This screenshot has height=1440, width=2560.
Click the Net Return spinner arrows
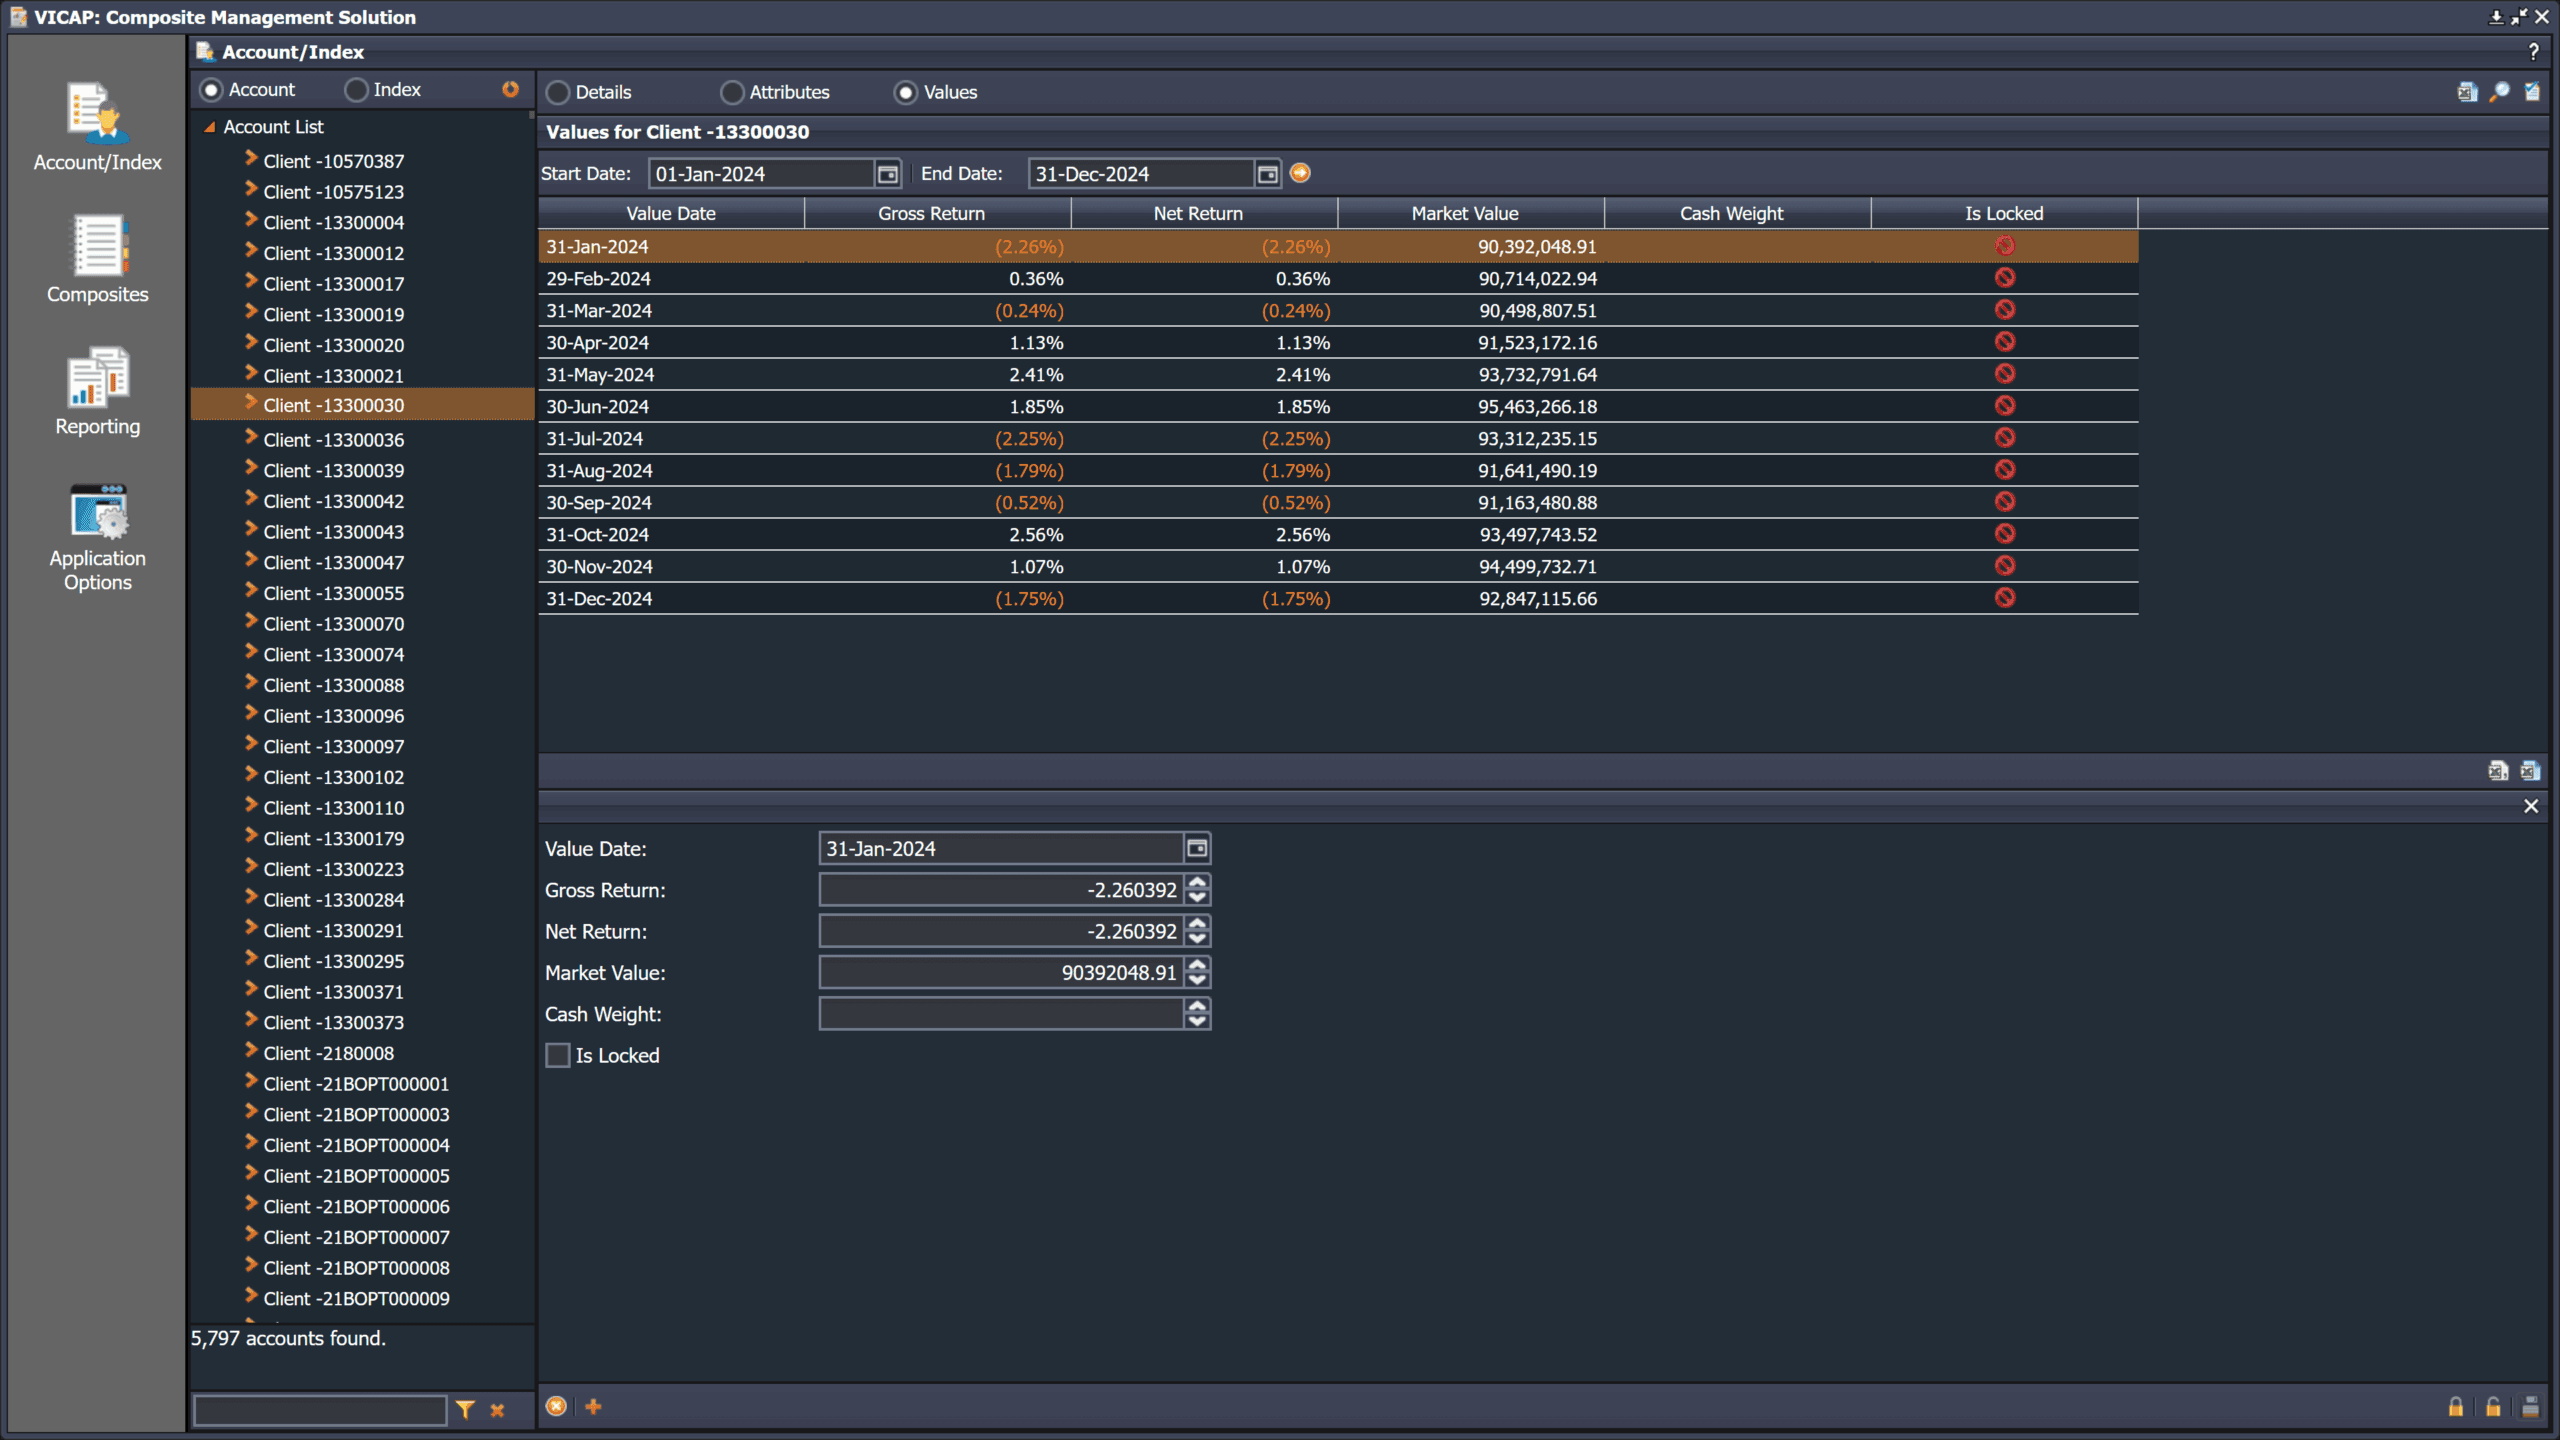1197,931
